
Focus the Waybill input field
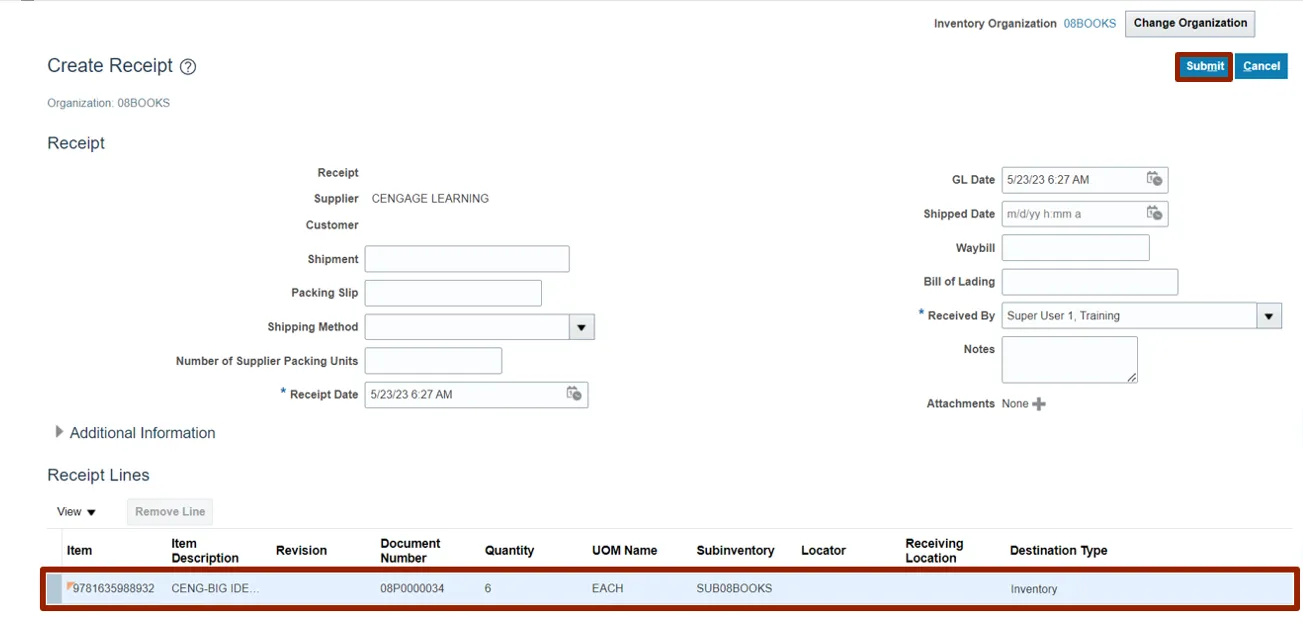(x=1076, y=248)
